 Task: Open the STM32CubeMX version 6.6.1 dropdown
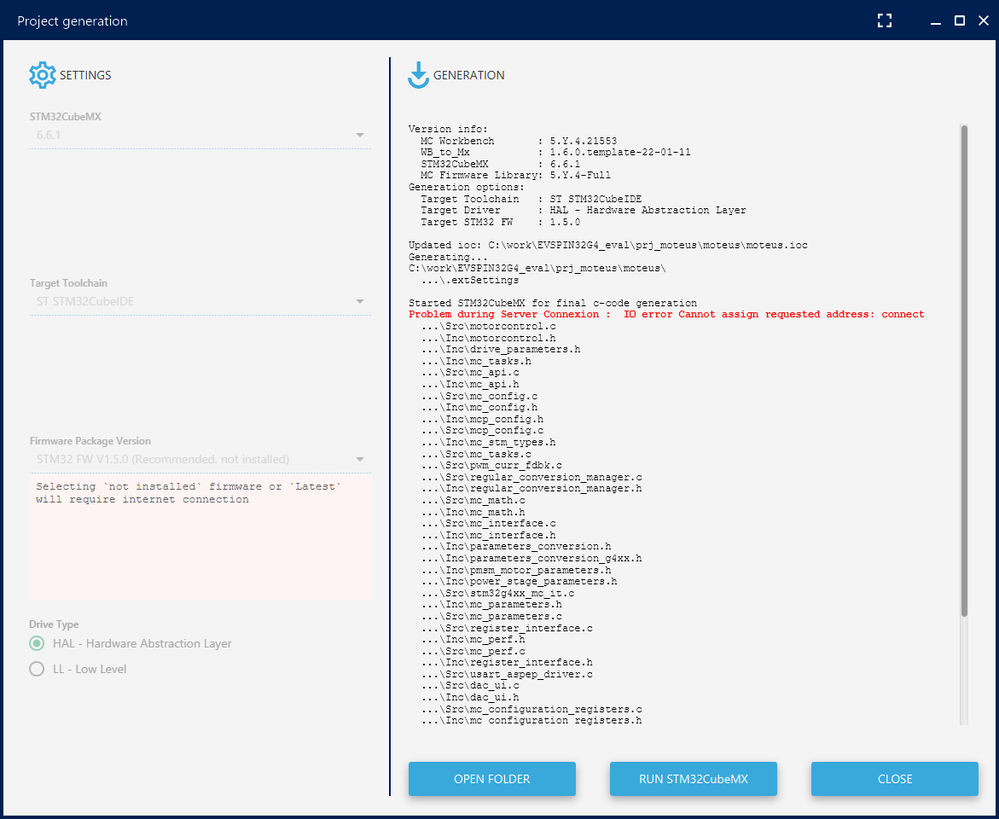pos(200,135)
